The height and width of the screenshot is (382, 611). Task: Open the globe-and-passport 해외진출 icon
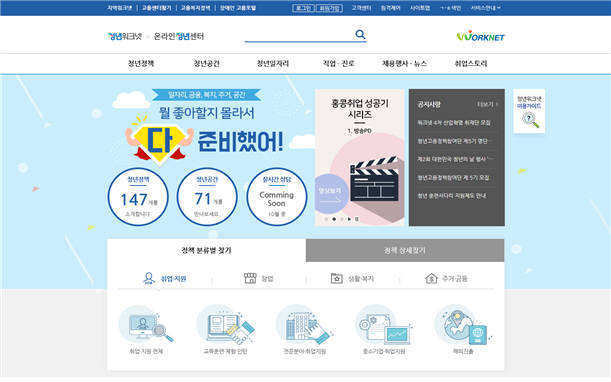click(x=463, y=324)
